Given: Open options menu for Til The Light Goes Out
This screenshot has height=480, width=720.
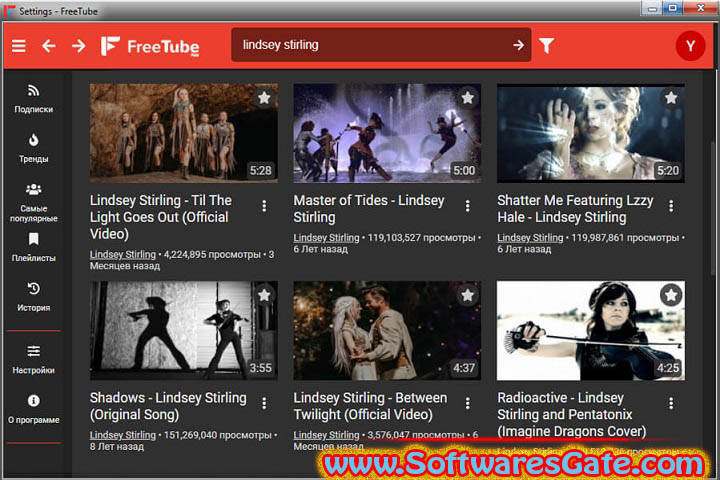Looking at the screenshot, I should pos(264,206).
